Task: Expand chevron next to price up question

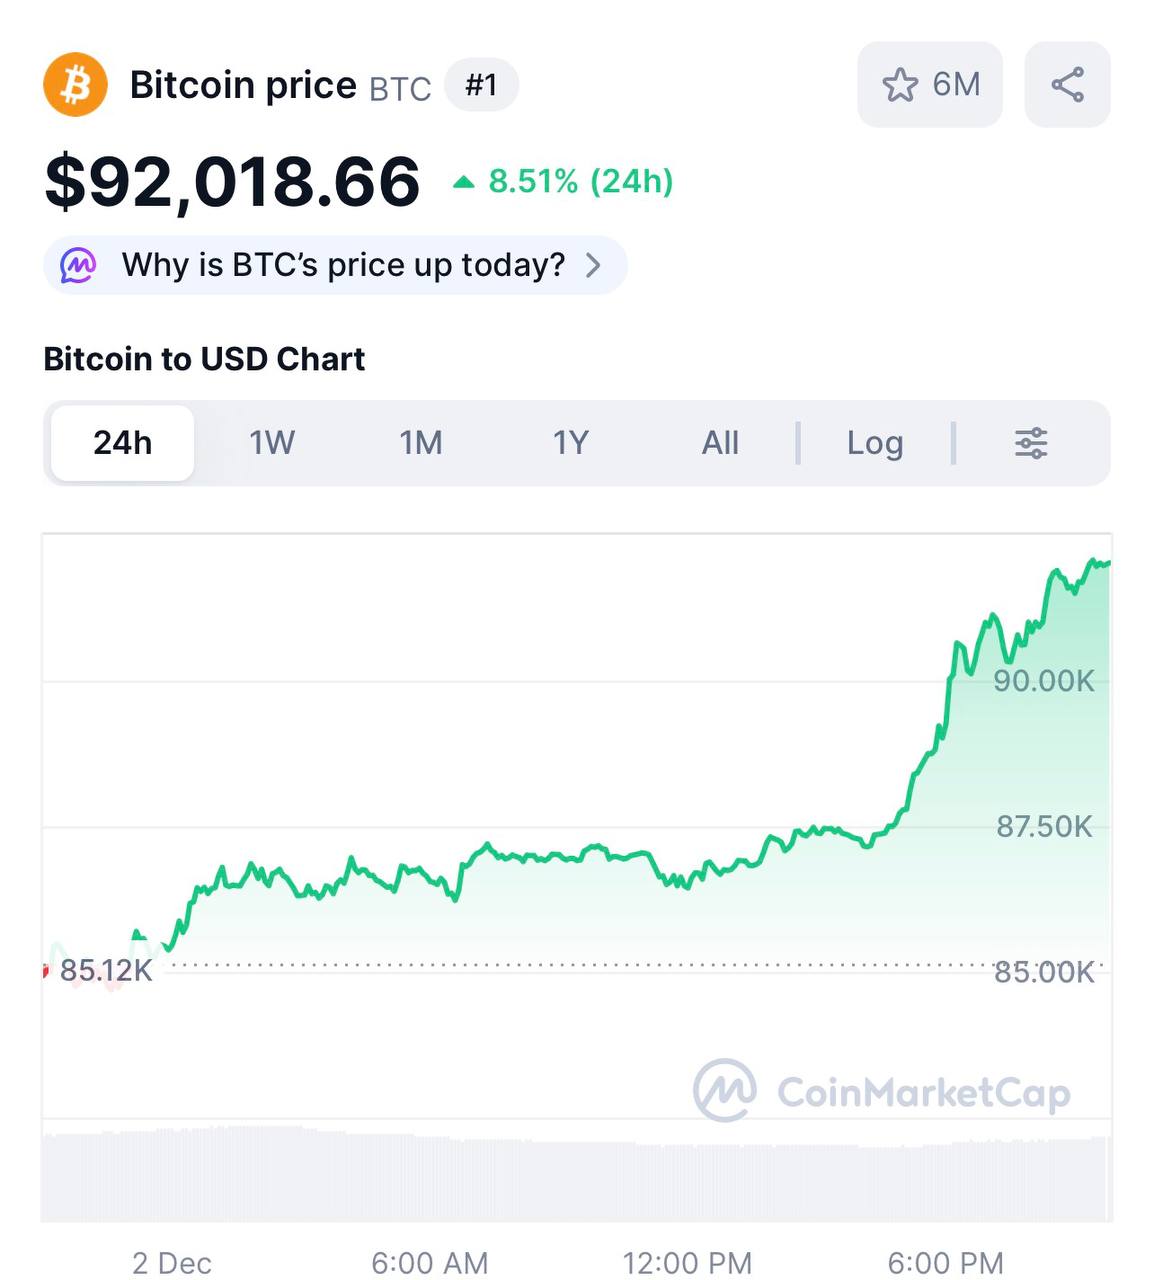Action: (593, 266)
